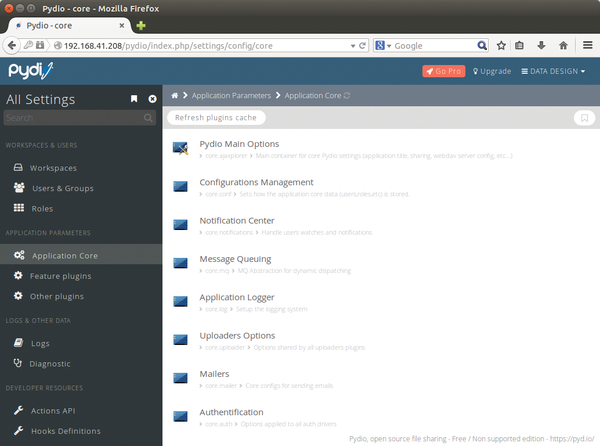600x446 pixels.
Task: Click the Users & Groups people icon
Action: pos(19,187)
